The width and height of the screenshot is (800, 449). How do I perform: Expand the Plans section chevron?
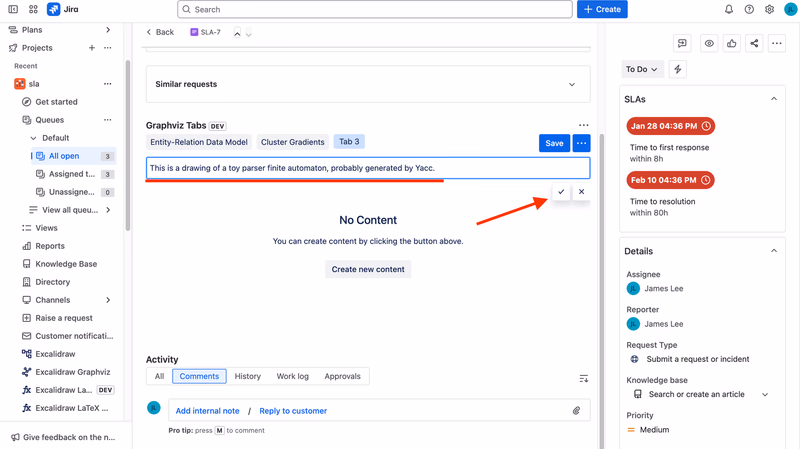(108, 30)
